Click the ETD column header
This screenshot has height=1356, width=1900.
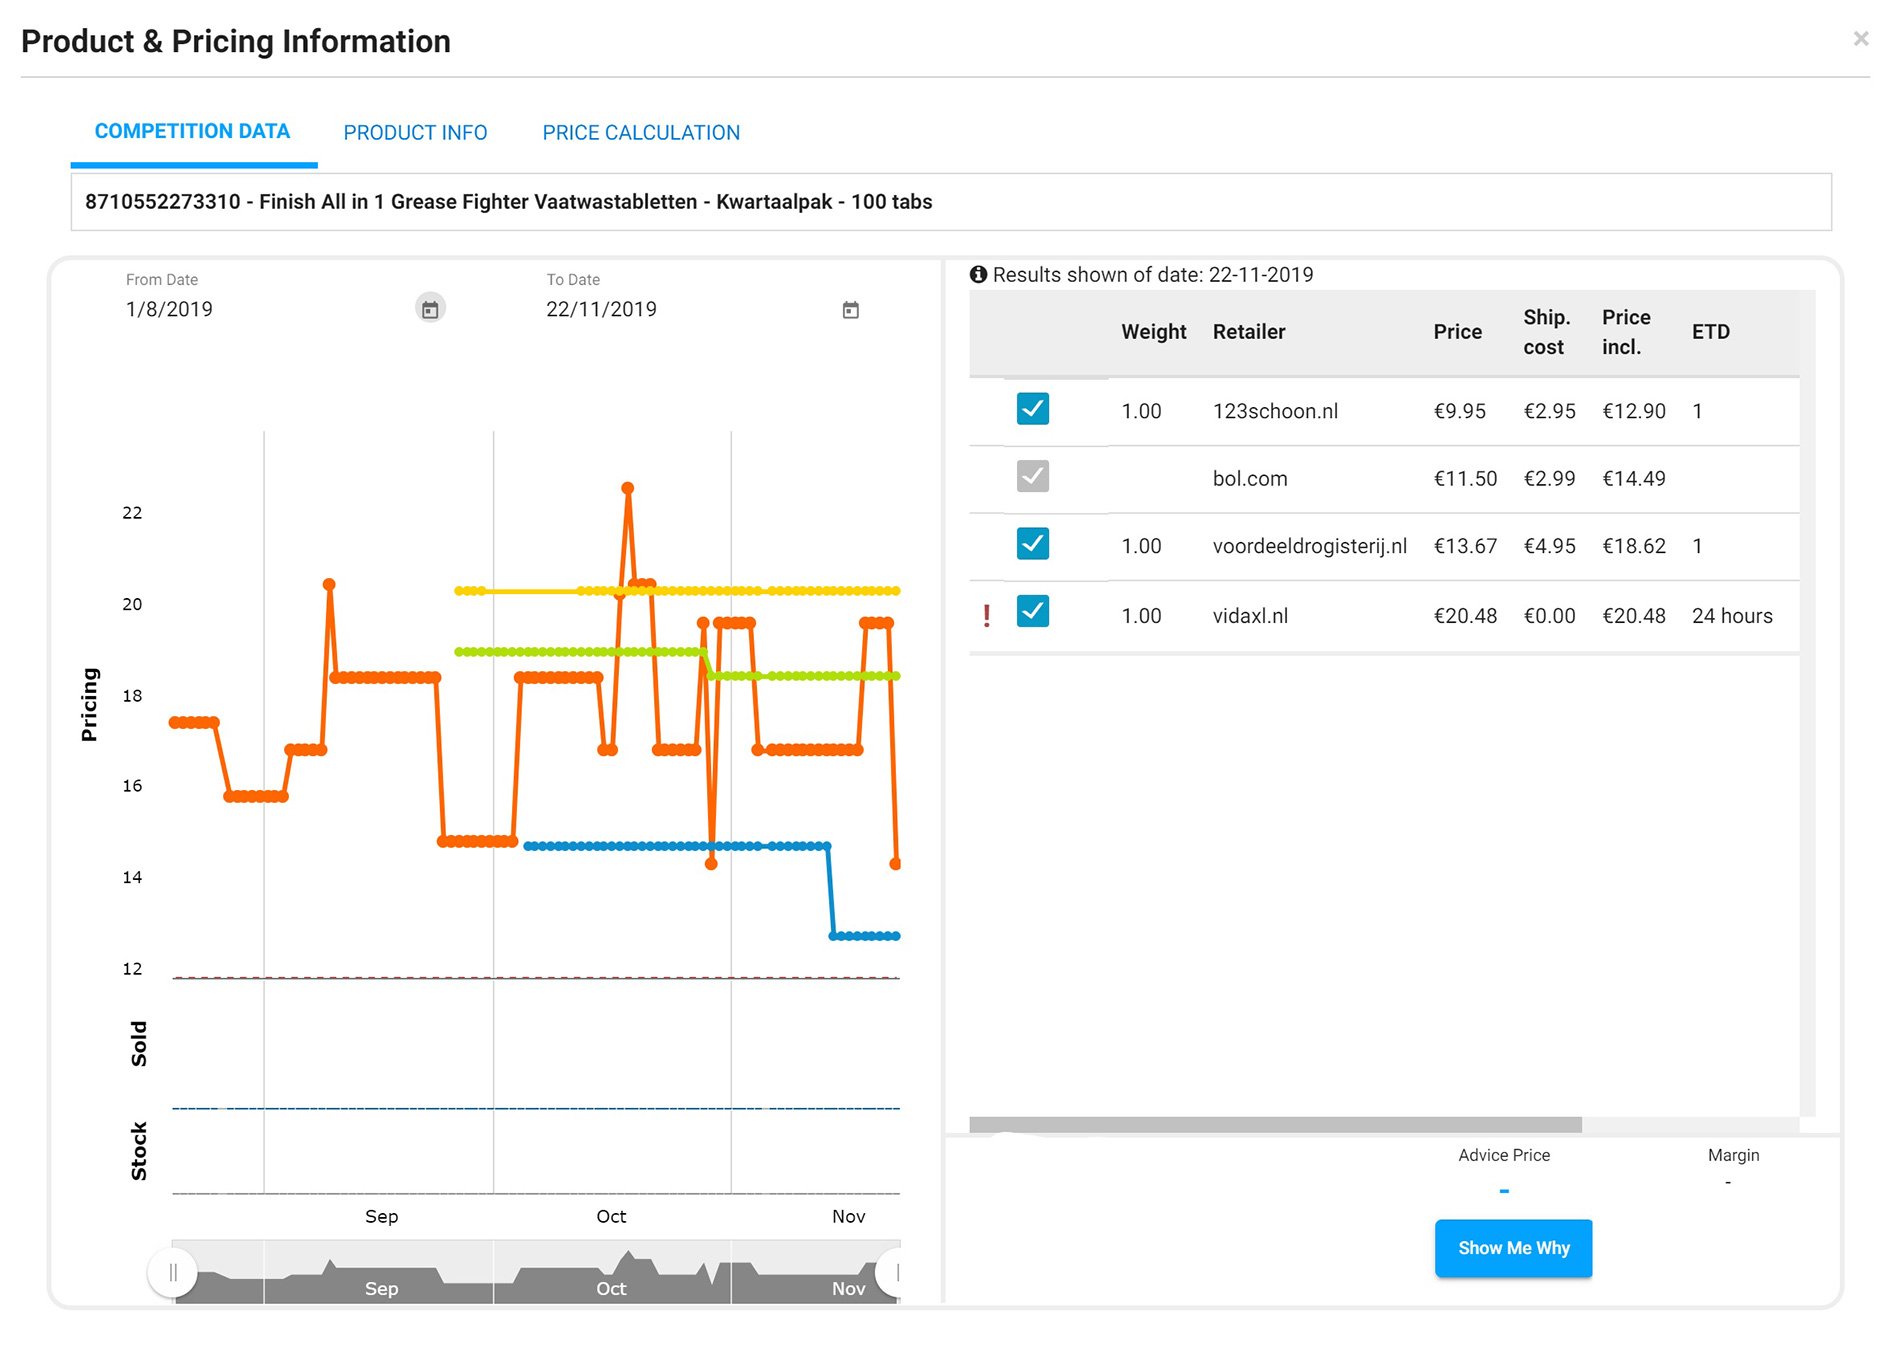pos(1711,332)
